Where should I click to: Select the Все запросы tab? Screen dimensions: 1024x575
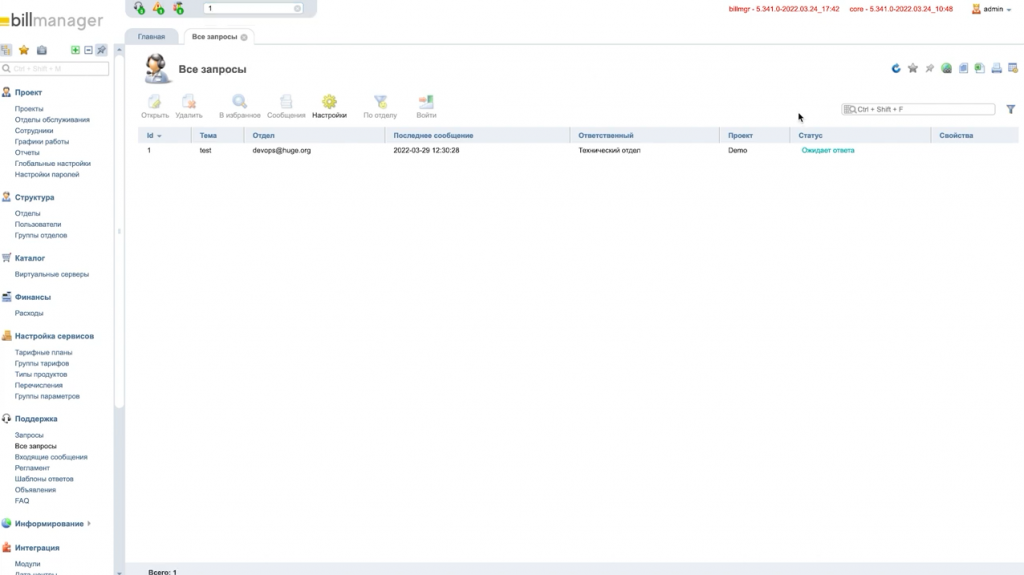[x=214, y=37]
